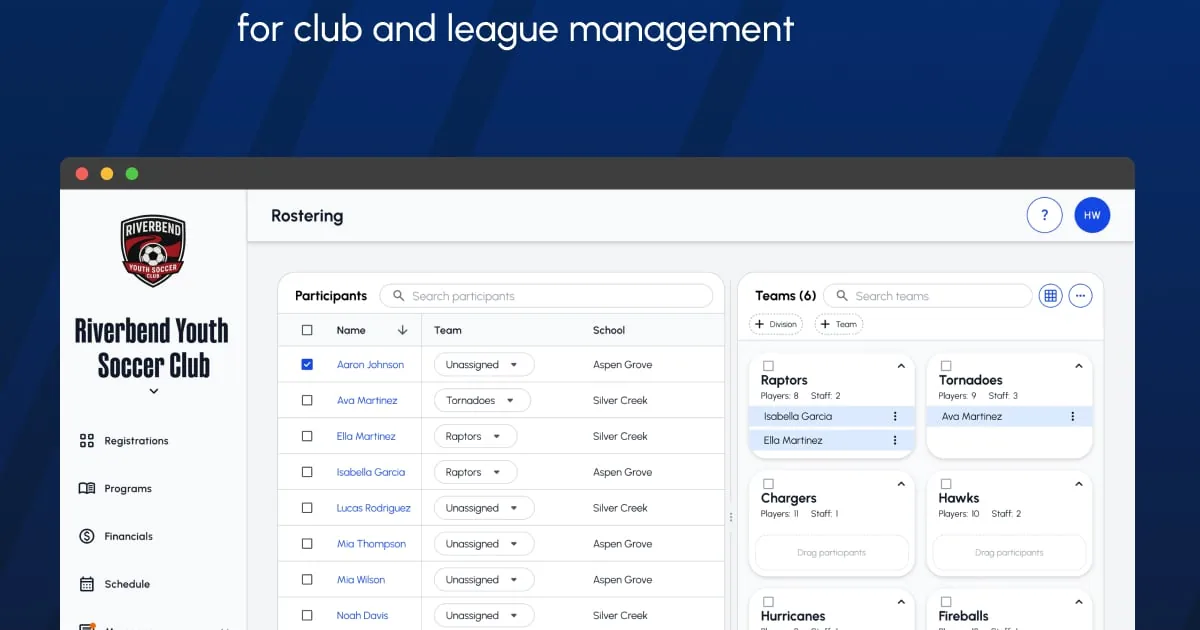Open Ella Martinez's Raptors team dropdown

(x=475, y=437)
